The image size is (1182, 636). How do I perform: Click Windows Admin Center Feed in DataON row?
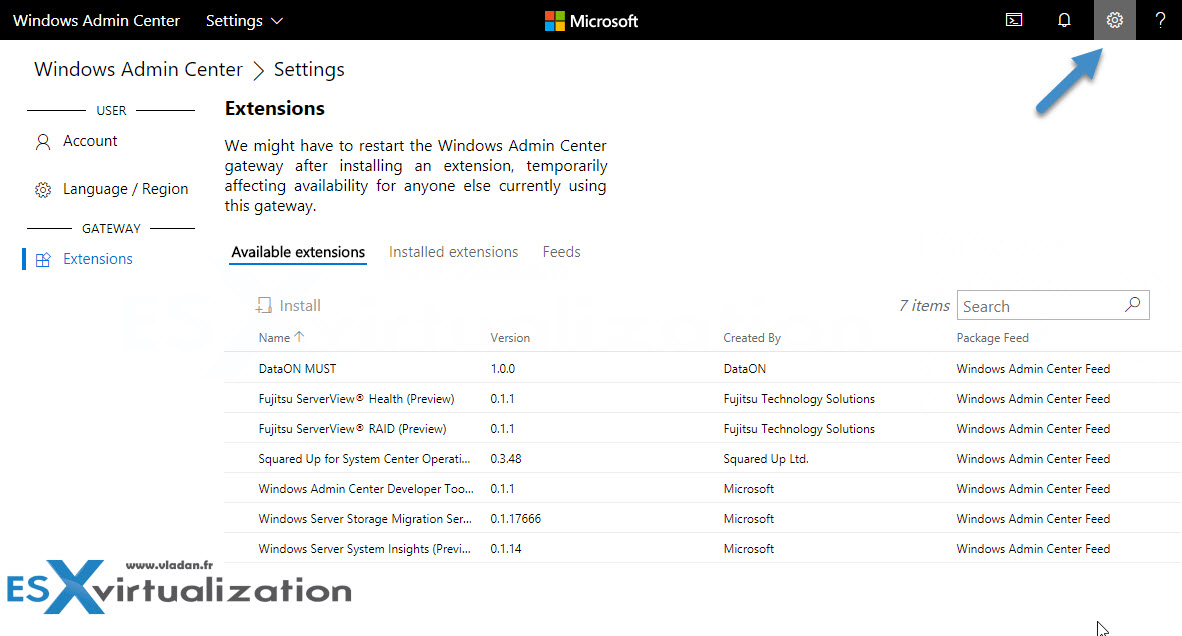[x=1033, y=368]
